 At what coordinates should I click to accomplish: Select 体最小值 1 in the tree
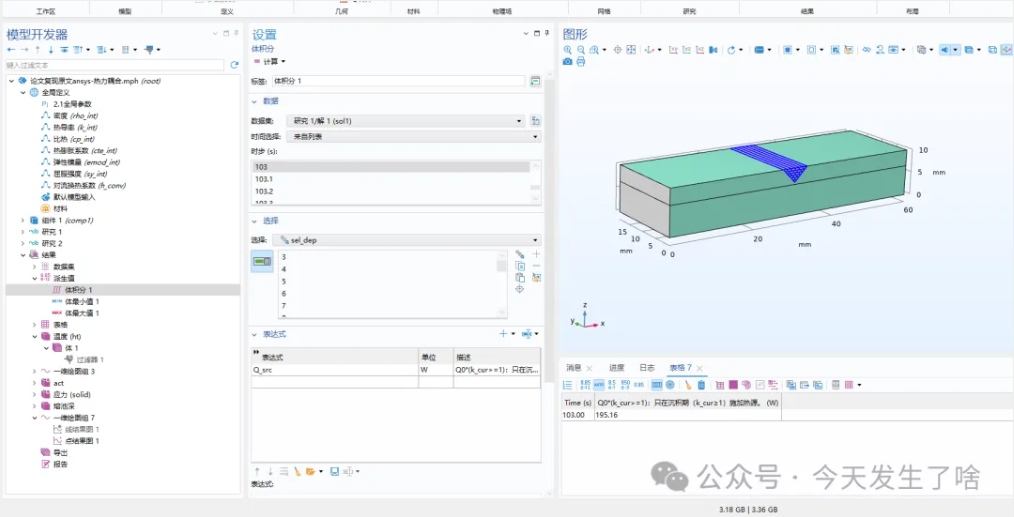81,302
